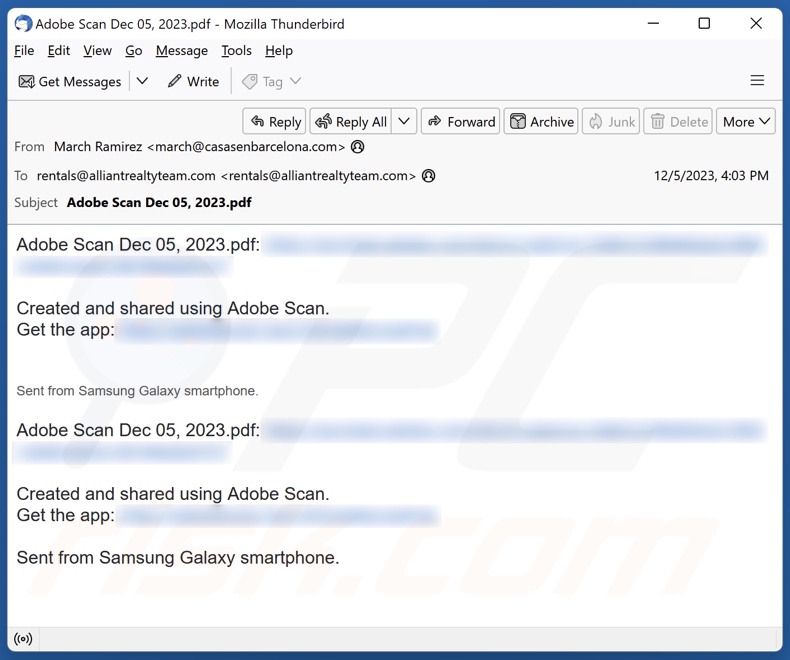Open the View menu

coord(97,51)
